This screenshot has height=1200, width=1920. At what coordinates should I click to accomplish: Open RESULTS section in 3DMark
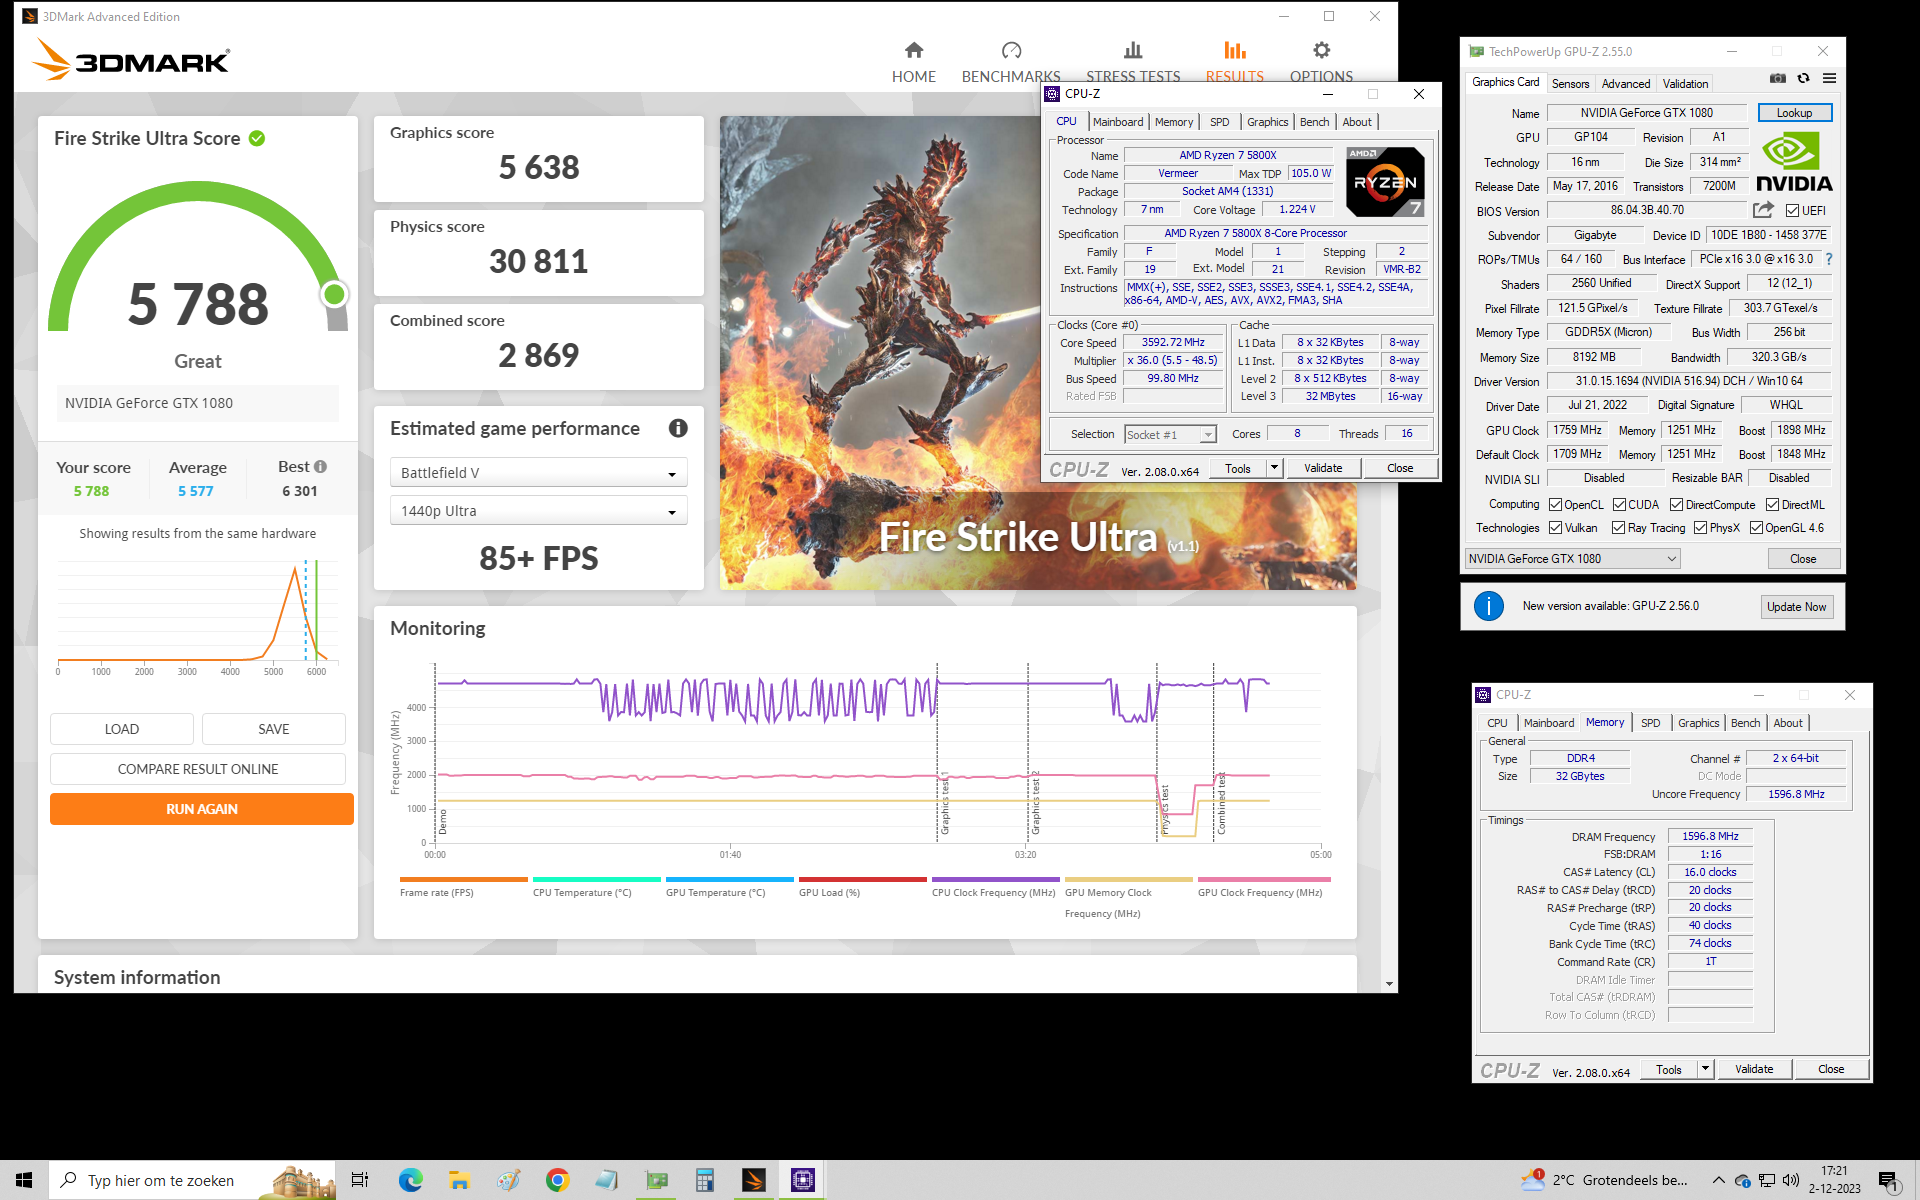[1234, 62]
